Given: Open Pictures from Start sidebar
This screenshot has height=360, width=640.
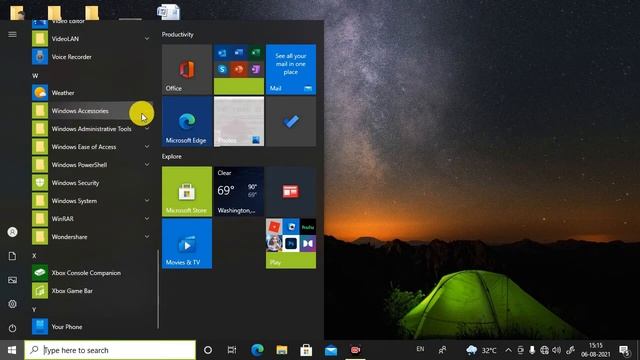Looking at the screenshot, I should click(x=12, y=280).
